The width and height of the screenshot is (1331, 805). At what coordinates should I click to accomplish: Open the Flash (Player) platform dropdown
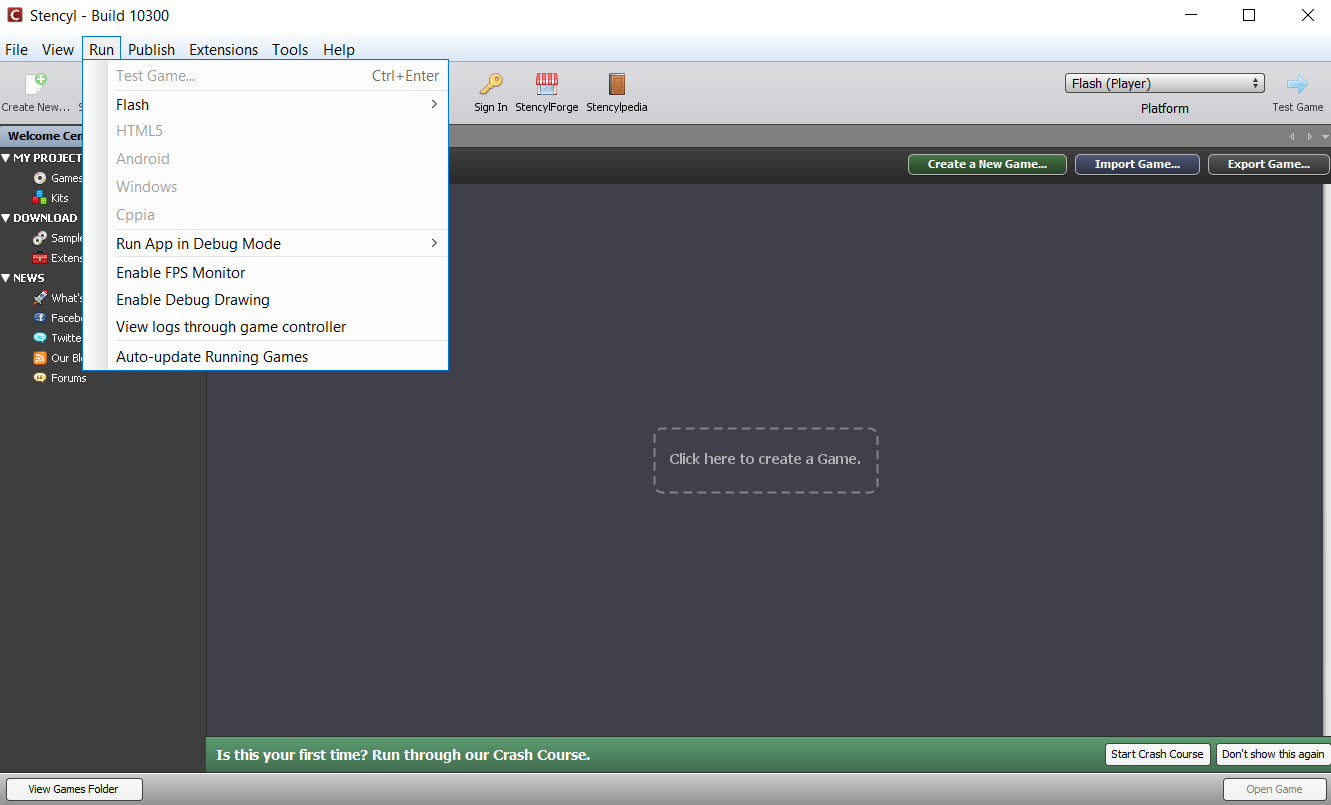pyautogui.click(x=1165, y=83)
